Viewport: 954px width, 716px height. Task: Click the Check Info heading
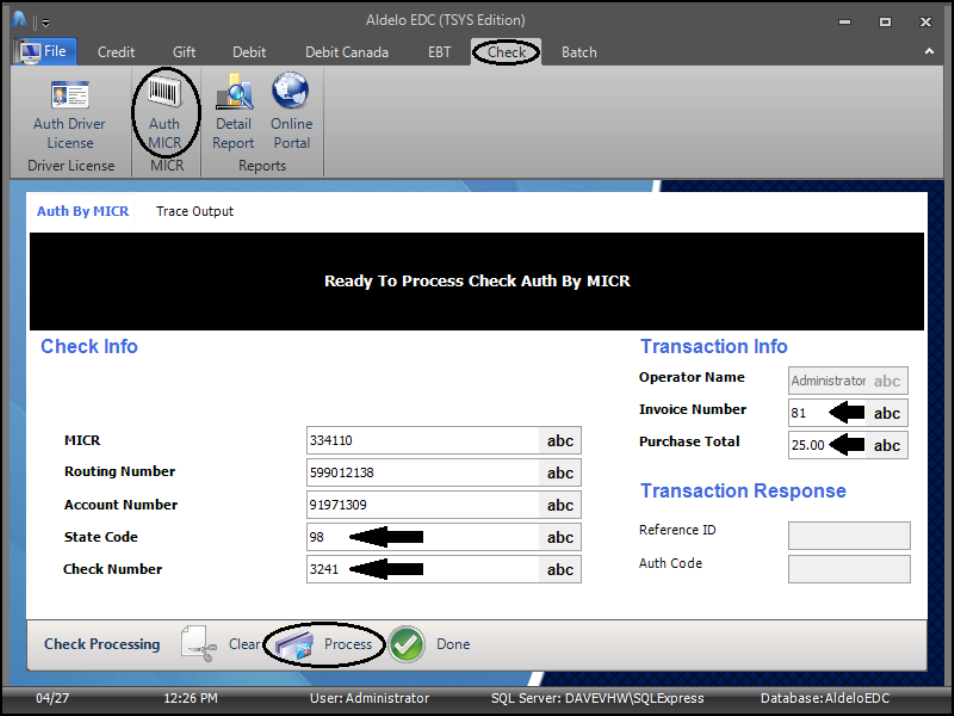[89, 346]
